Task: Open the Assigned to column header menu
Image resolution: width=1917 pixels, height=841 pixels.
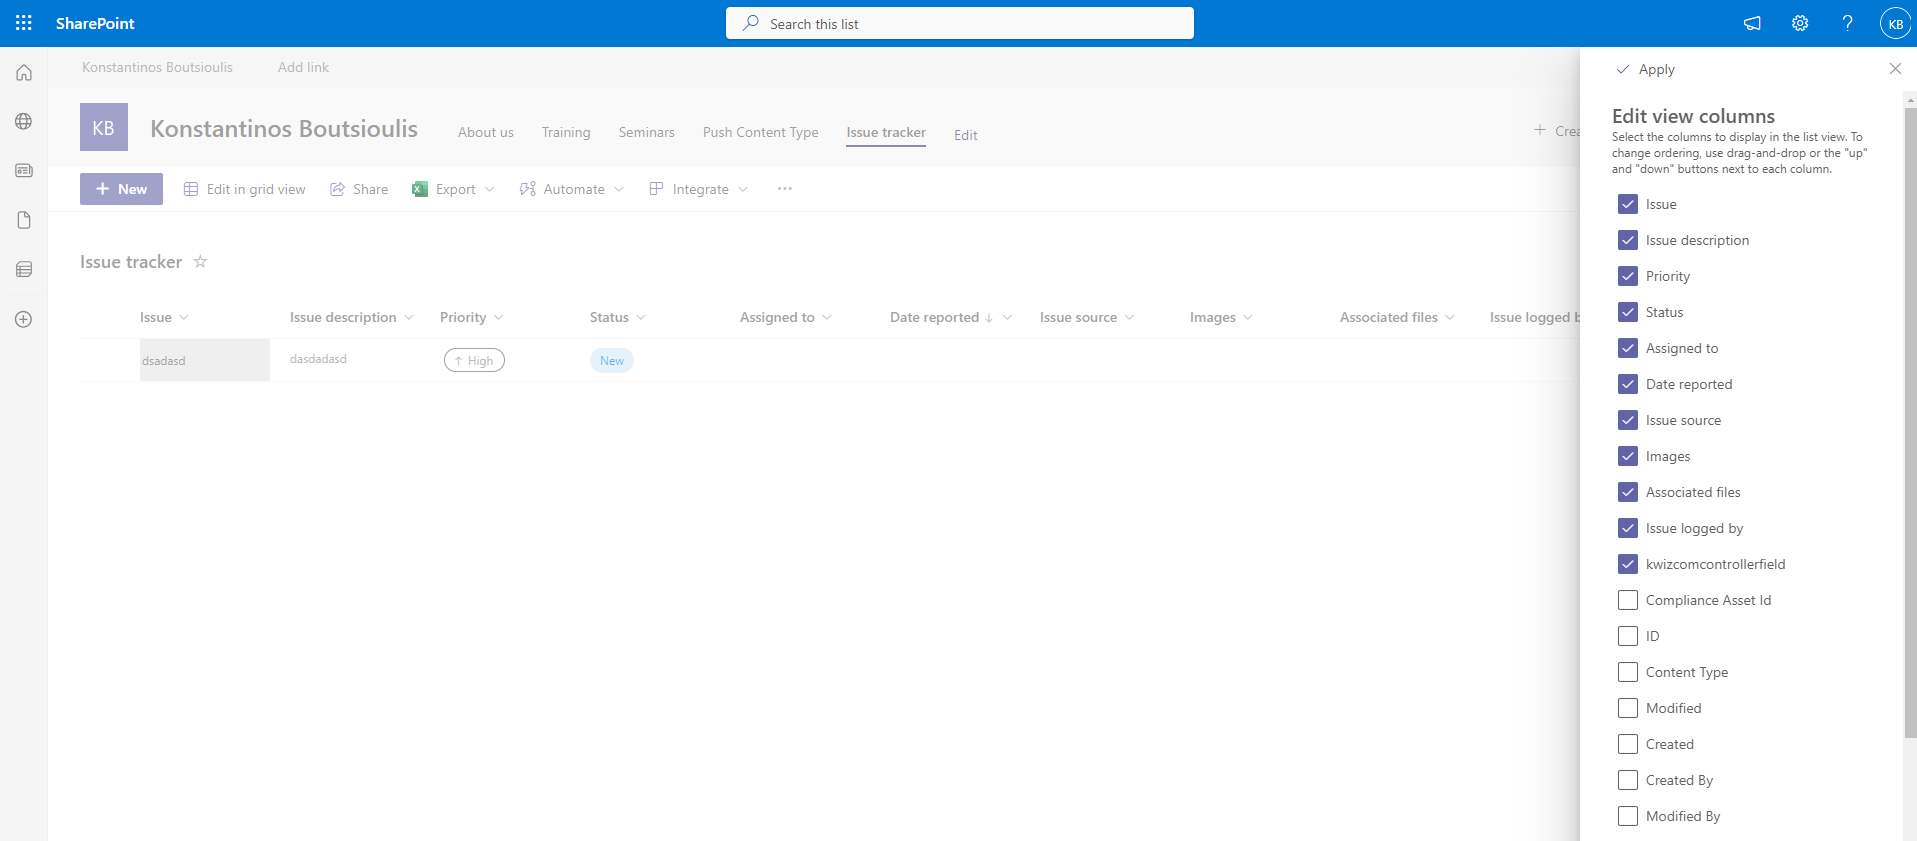Action: (x=786, y=317)
